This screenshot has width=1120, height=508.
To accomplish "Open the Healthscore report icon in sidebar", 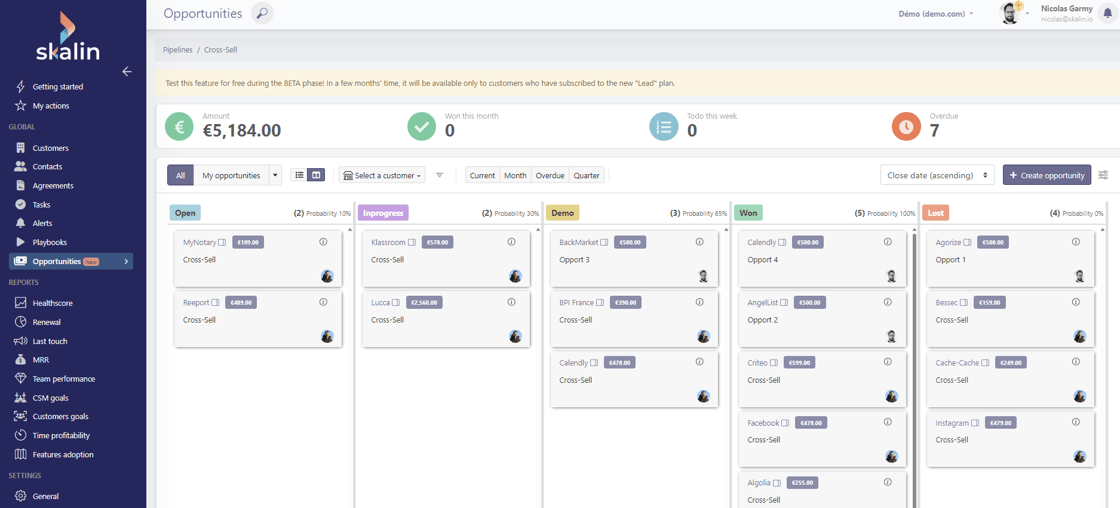I will pos(20,302).
